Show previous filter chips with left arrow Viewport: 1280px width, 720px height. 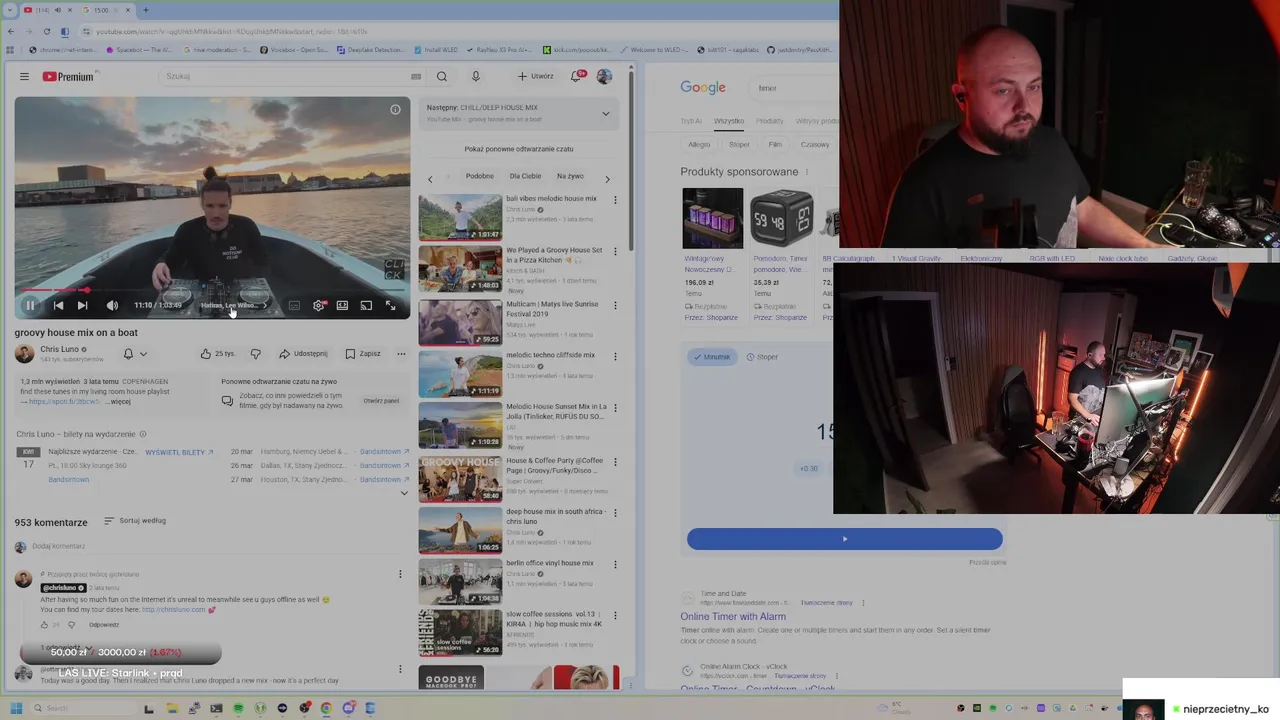pos(430,178)
